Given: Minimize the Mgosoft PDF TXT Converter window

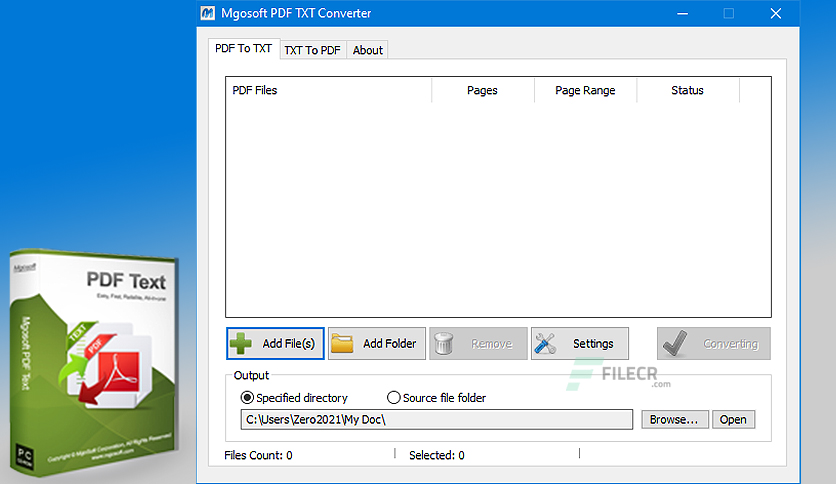Looking at the screenshot, I should (x=682, y=13).
